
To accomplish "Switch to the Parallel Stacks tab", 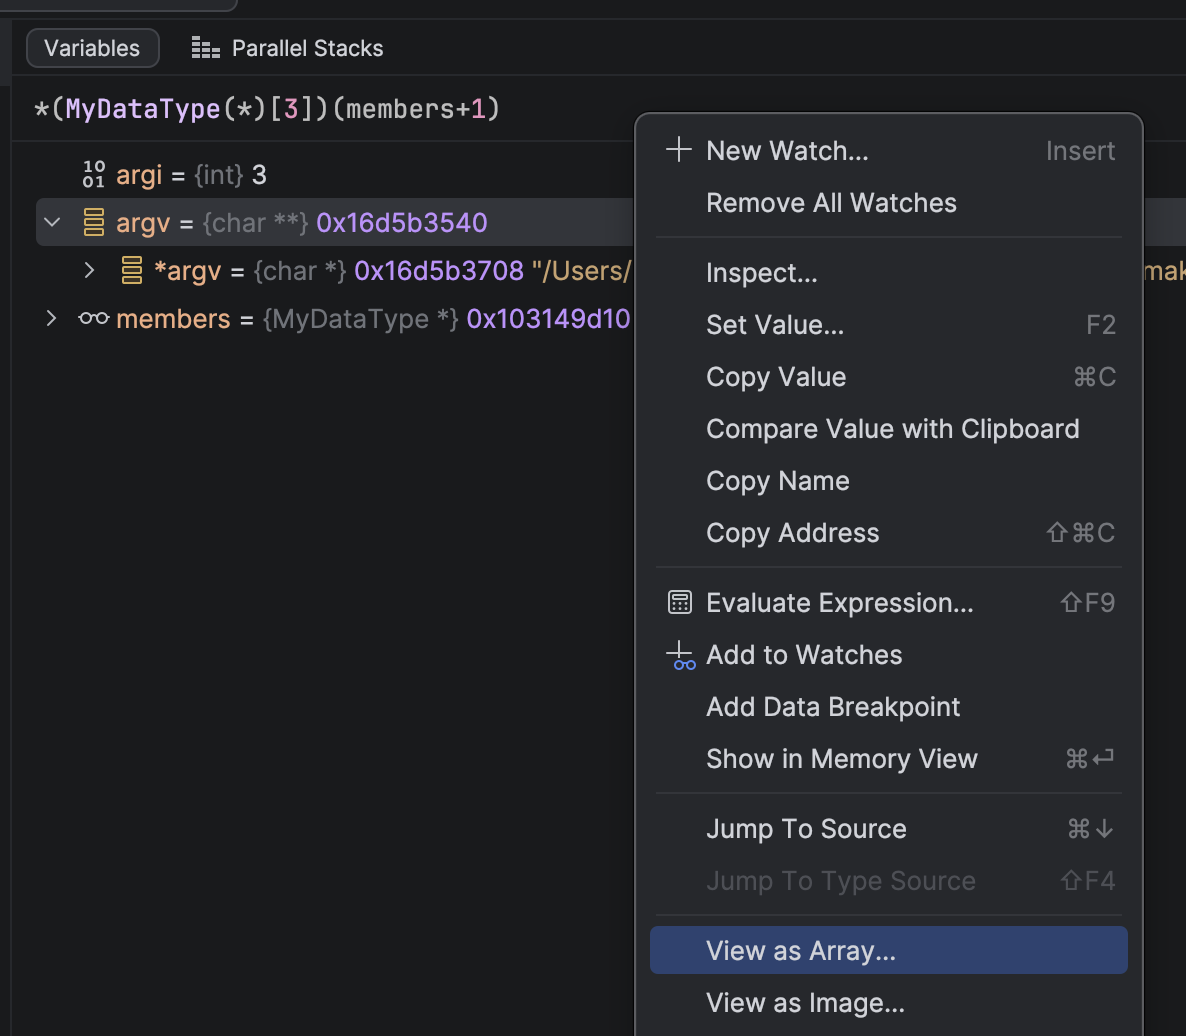I will point(287,48).
